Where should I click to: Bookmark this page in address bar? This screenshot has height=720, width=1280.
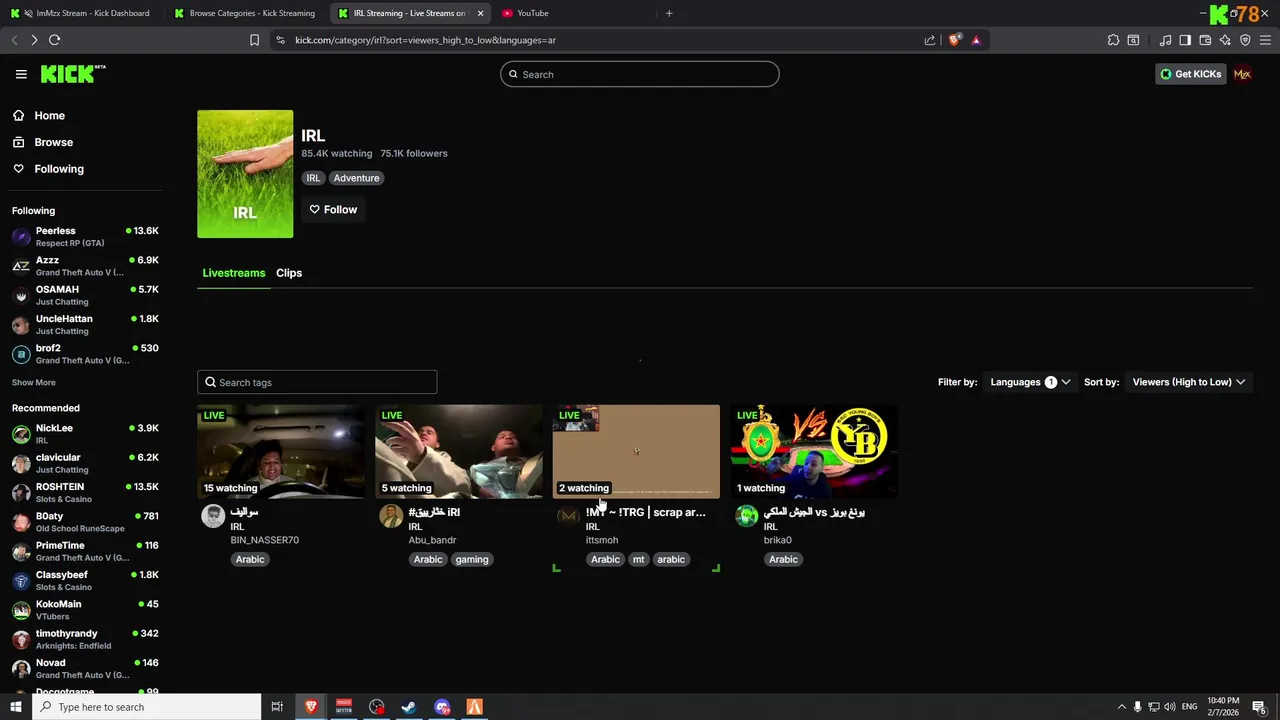coord(254,40)
